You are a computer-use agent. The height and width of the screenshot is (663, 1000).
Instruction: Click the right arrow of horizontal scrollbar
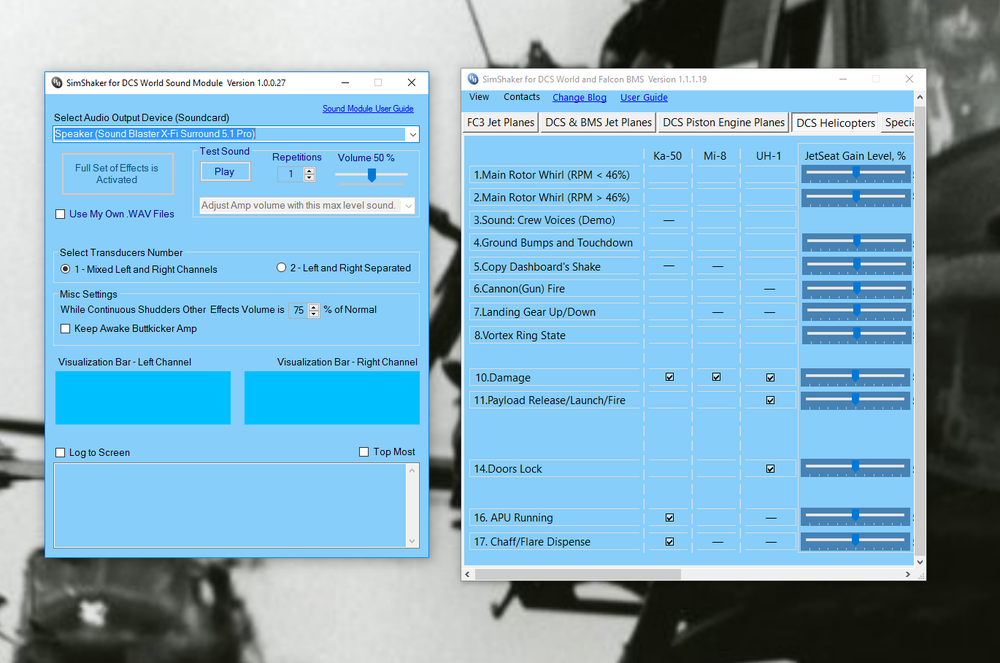(908, 574)
